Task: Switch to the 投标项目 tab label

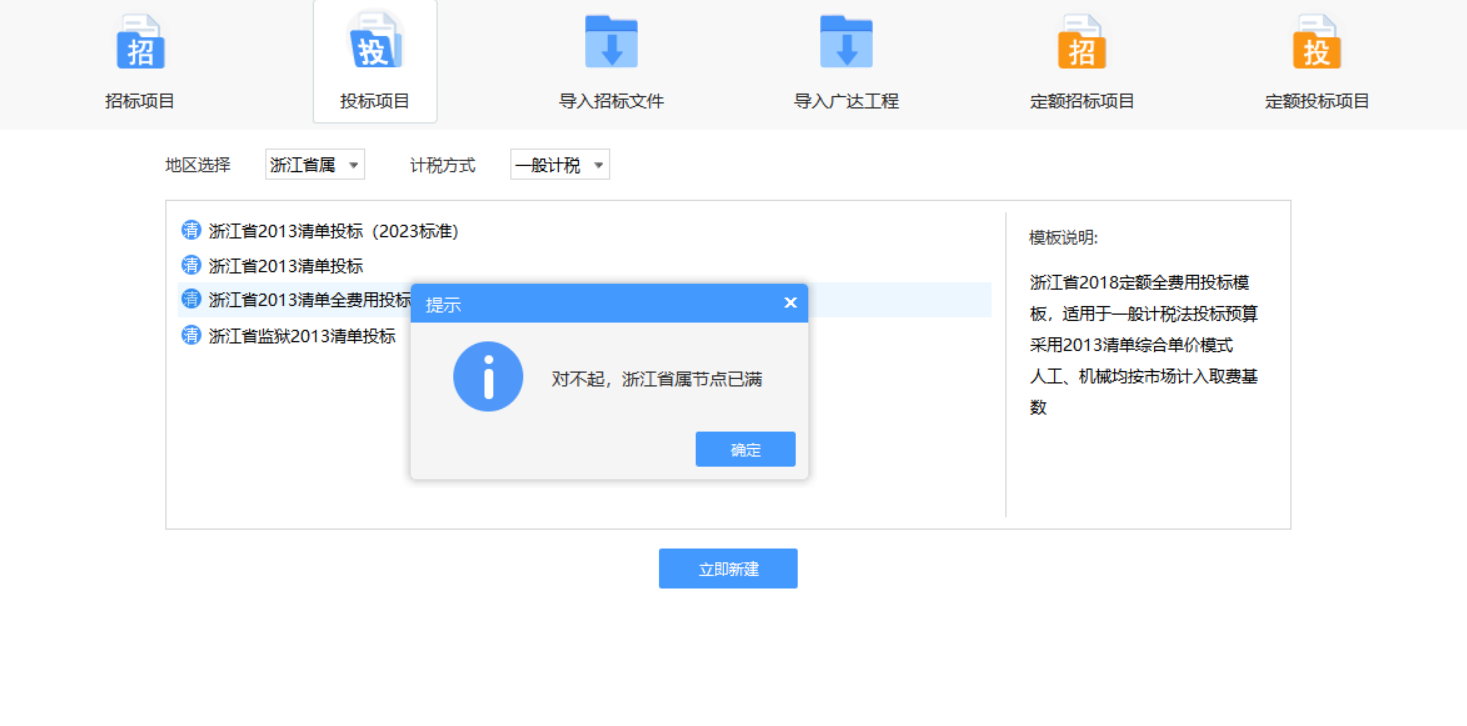Action: tap(375, 101)
